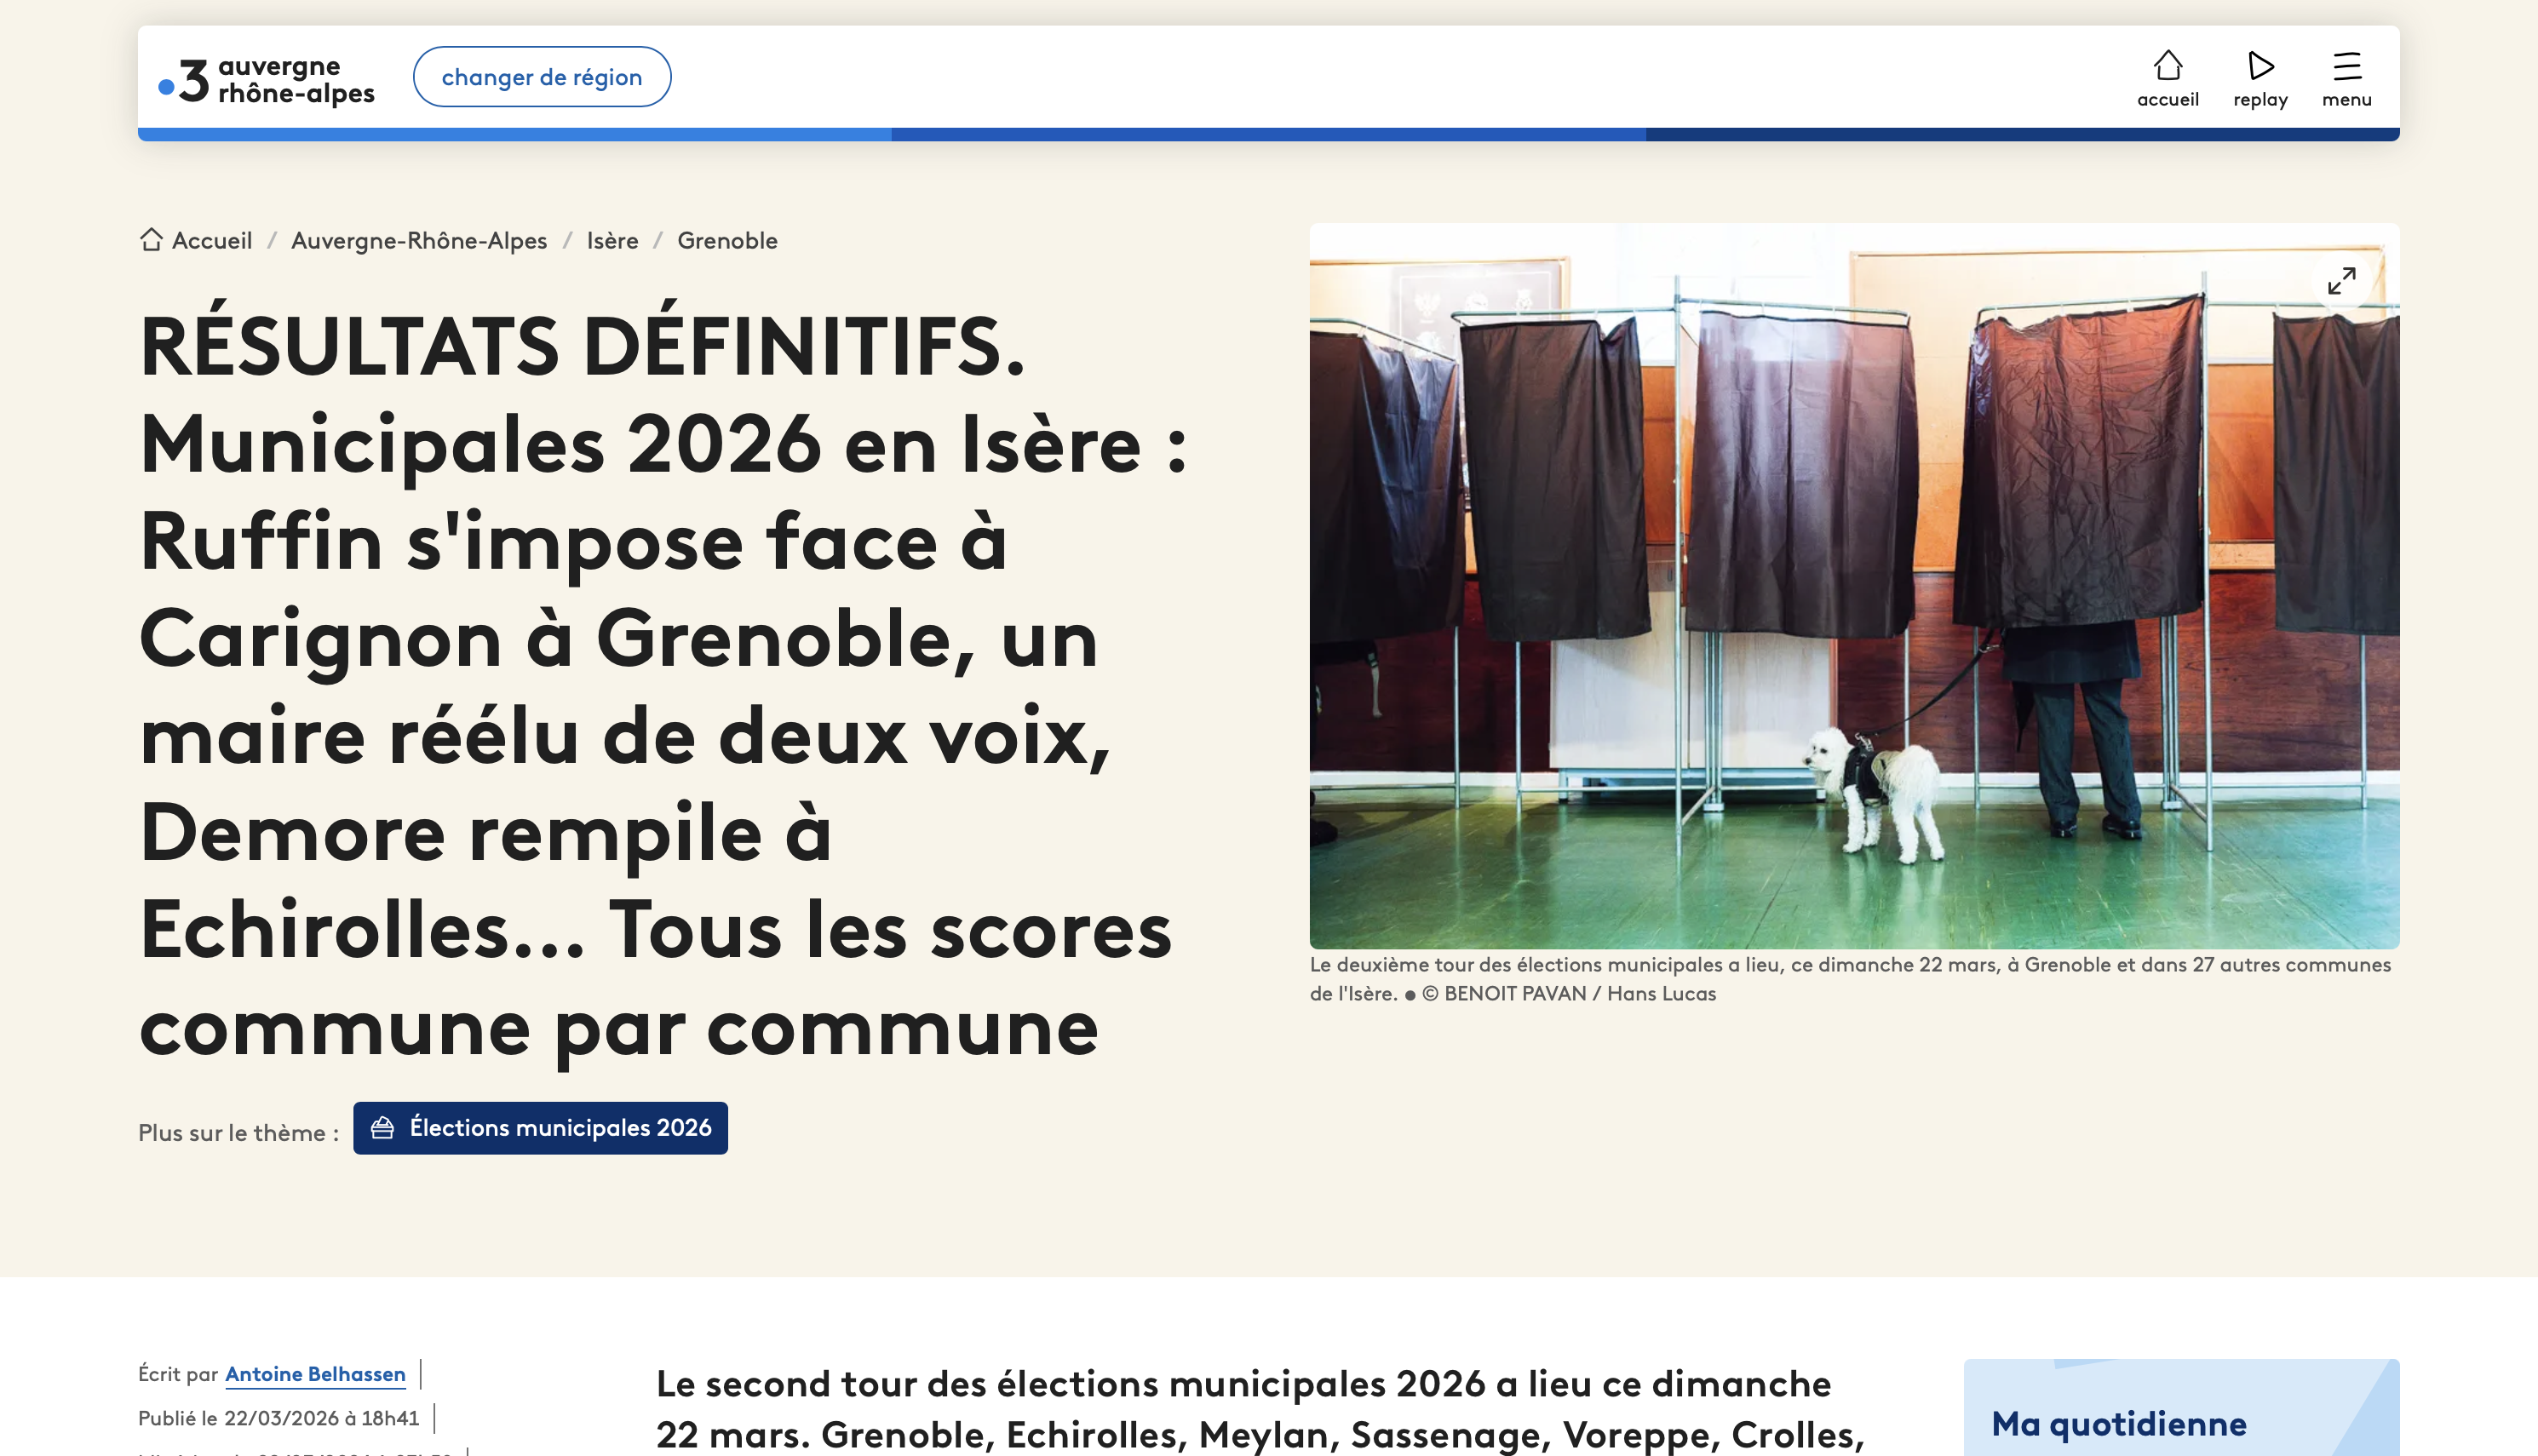Click the breadcrumb home icon
This screenshot has height=1456, width=2538.
151,240
